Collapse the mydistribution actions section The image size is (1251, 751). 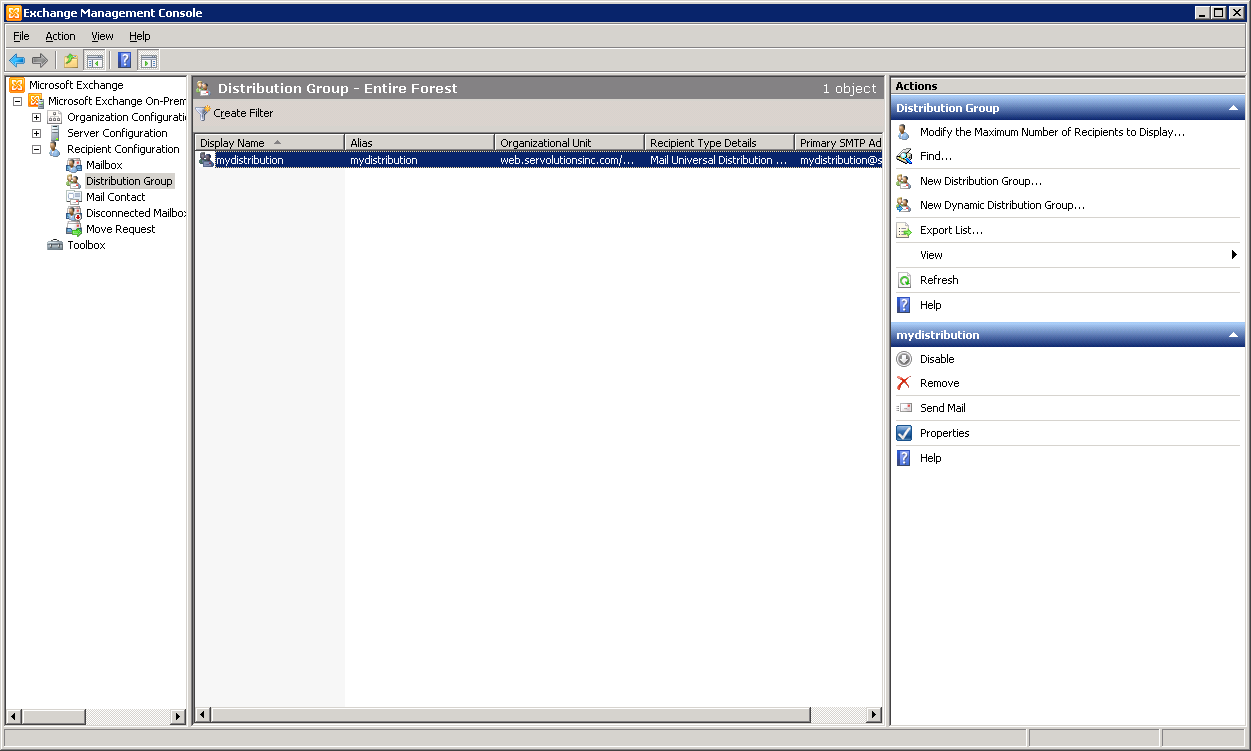tap(1233, 335)
